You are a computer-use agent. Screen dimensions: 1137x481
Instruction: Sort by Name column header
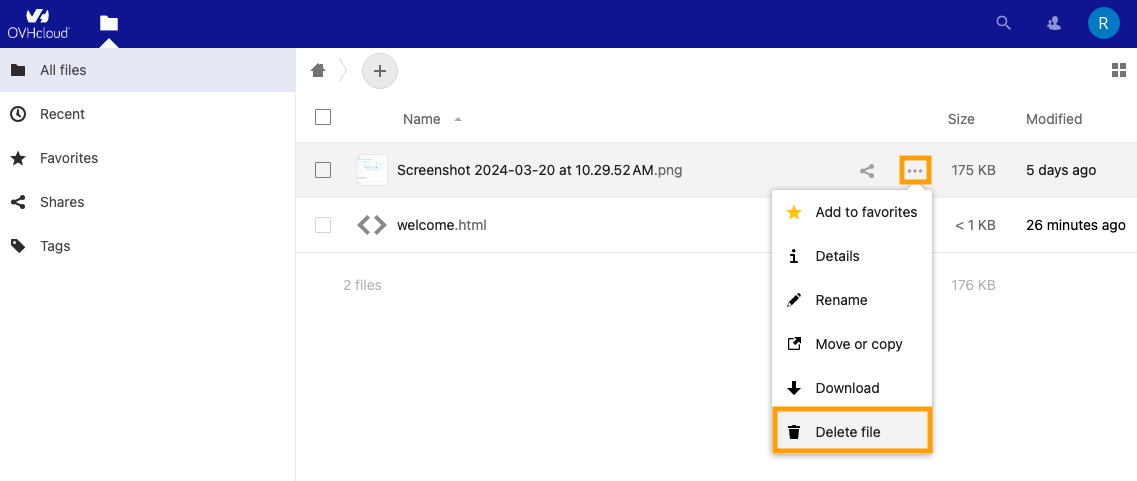(422, 119)
